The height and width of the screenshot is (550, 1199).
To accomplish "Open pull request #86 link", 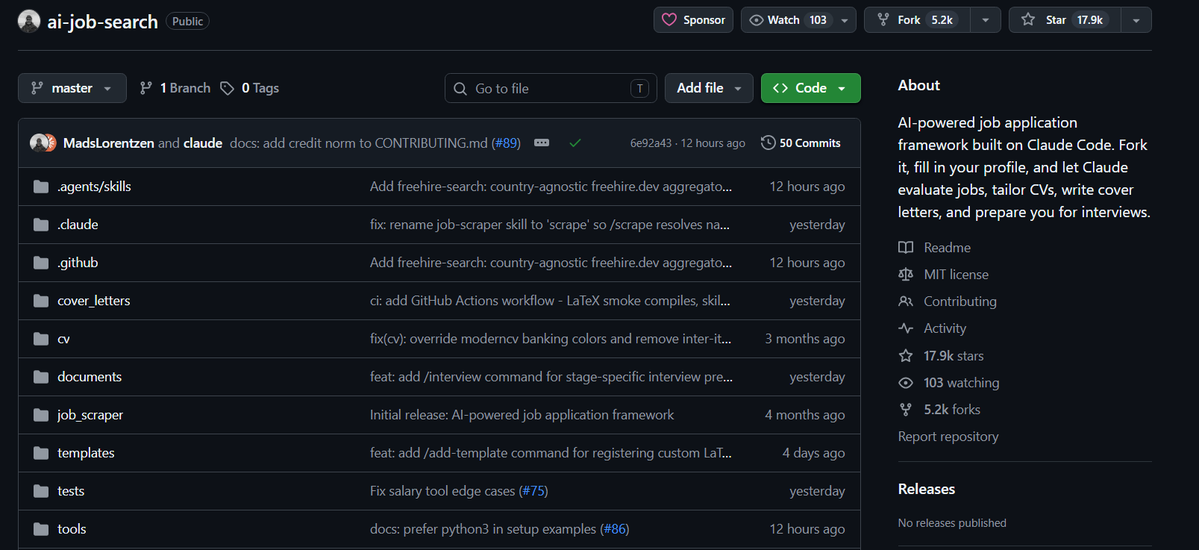I will tap(615, 529).
